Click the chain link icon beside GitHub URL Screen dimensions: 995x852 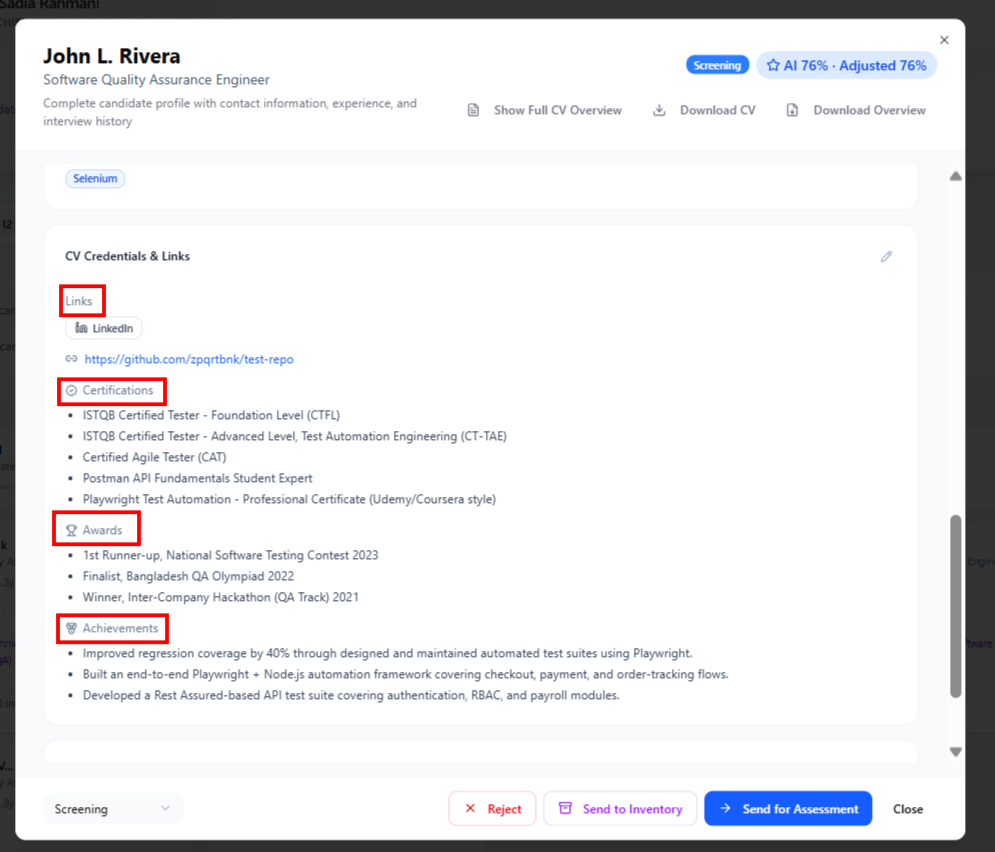(x=71, y=359)
